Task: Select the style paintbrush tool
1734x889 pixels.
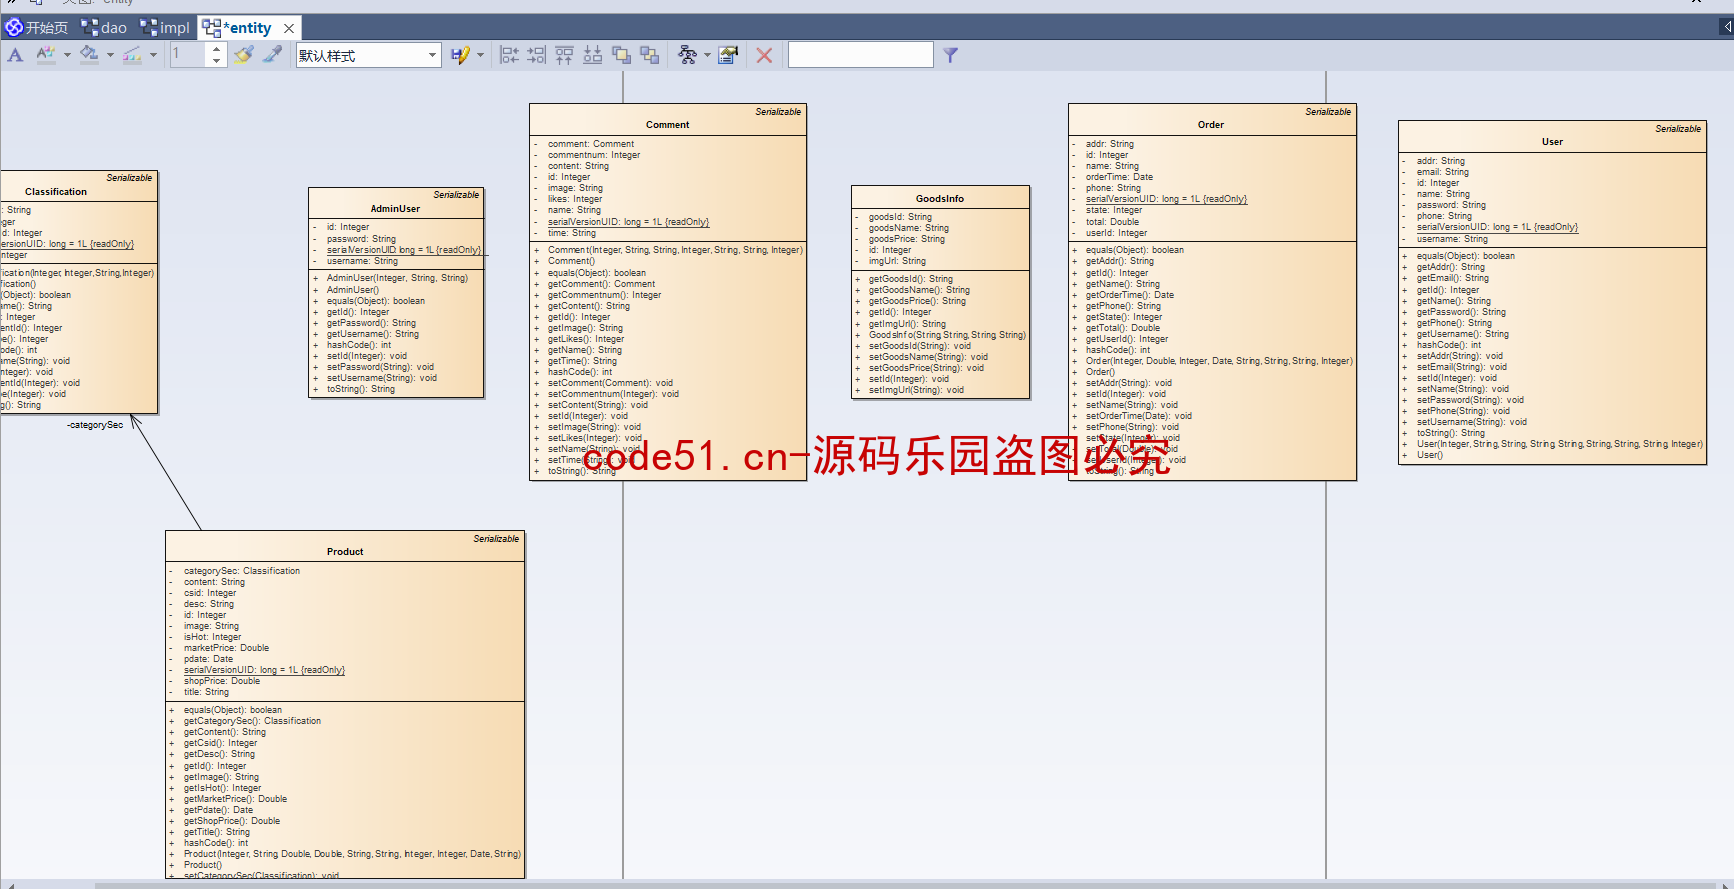Action: click(243, 55)
